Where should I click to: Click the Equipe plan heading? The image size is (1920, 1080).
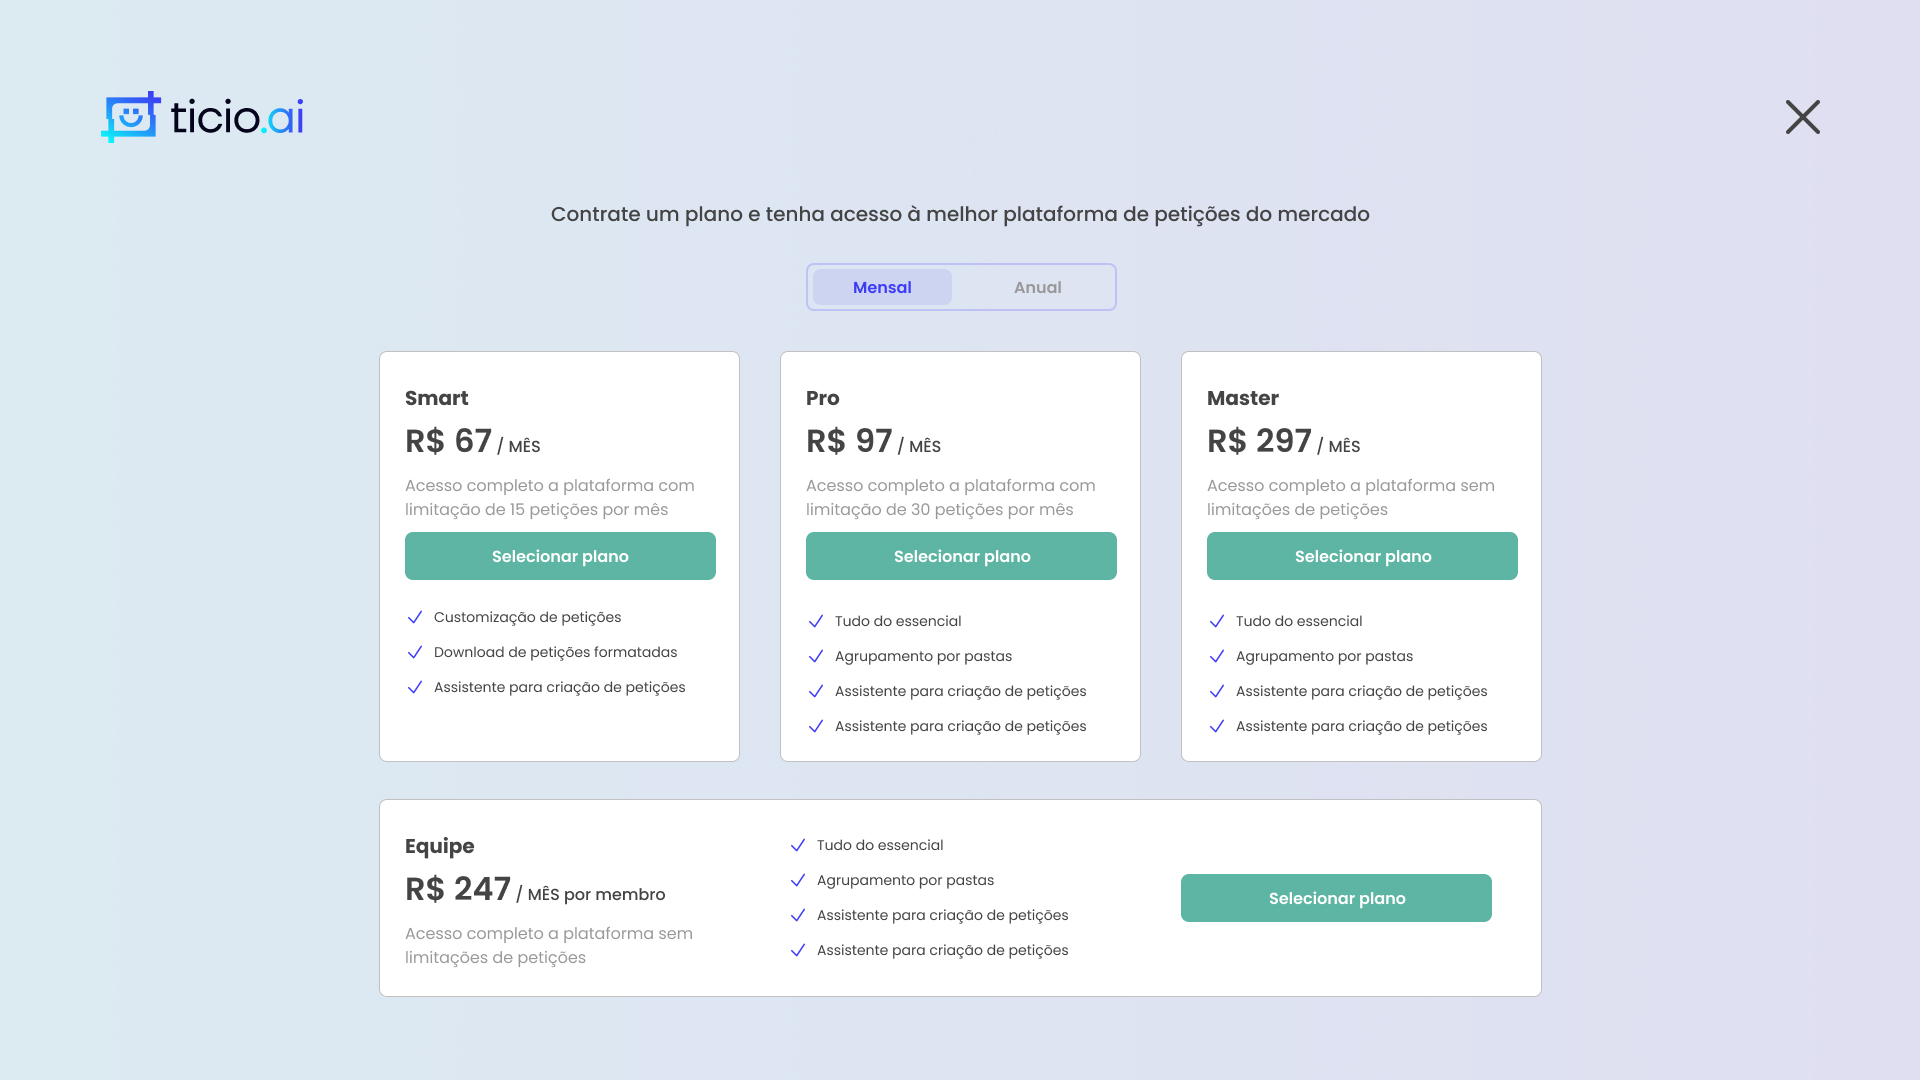pyautogui.click(x=440, y=847)
